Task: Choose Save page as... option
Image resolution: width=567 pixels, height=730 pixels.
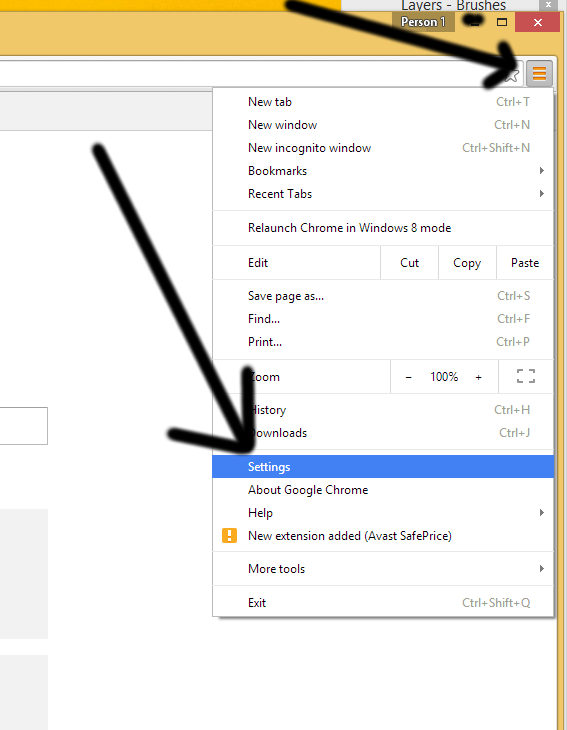Action: (x=383, y=296)
